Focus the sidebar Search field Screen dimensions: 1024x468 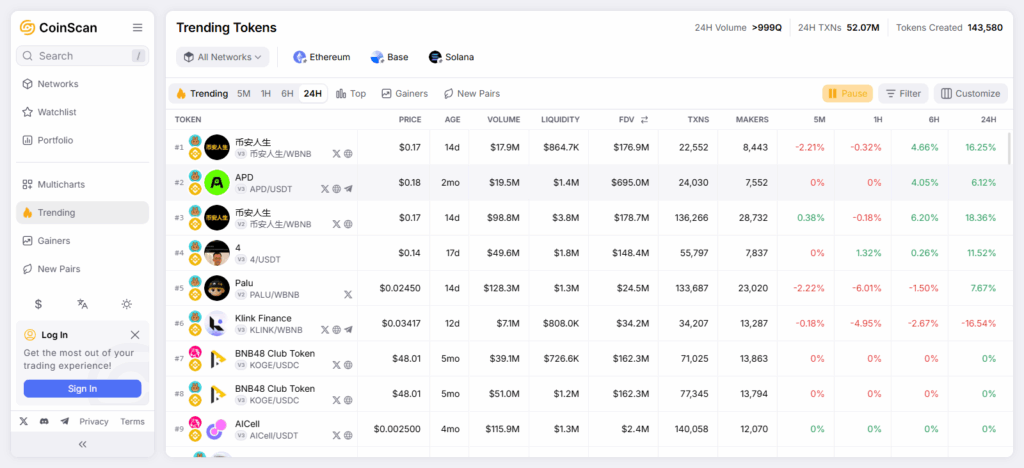click(82, 56)
